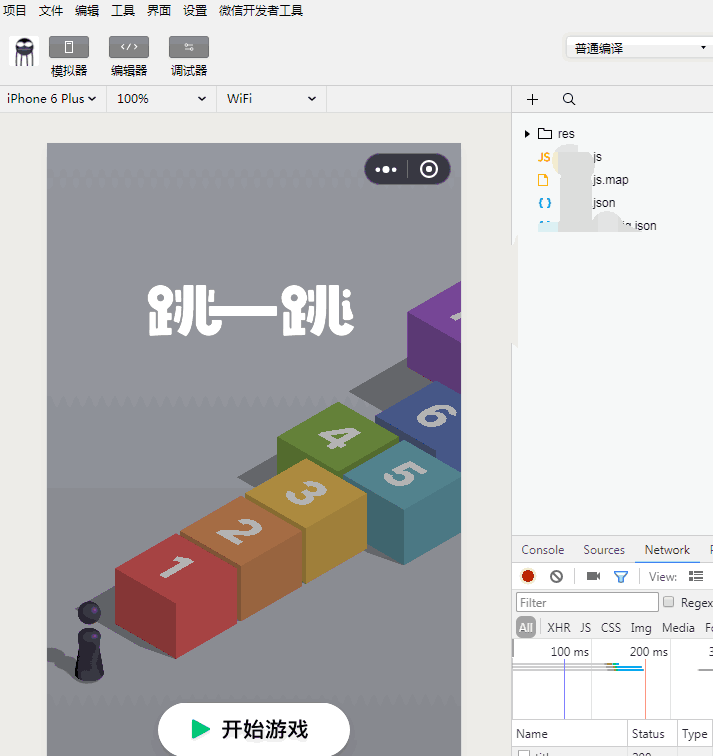Toggle the 模拟器 simulator panel button
The width and height of the screenshot is (713, 756).
69,47
